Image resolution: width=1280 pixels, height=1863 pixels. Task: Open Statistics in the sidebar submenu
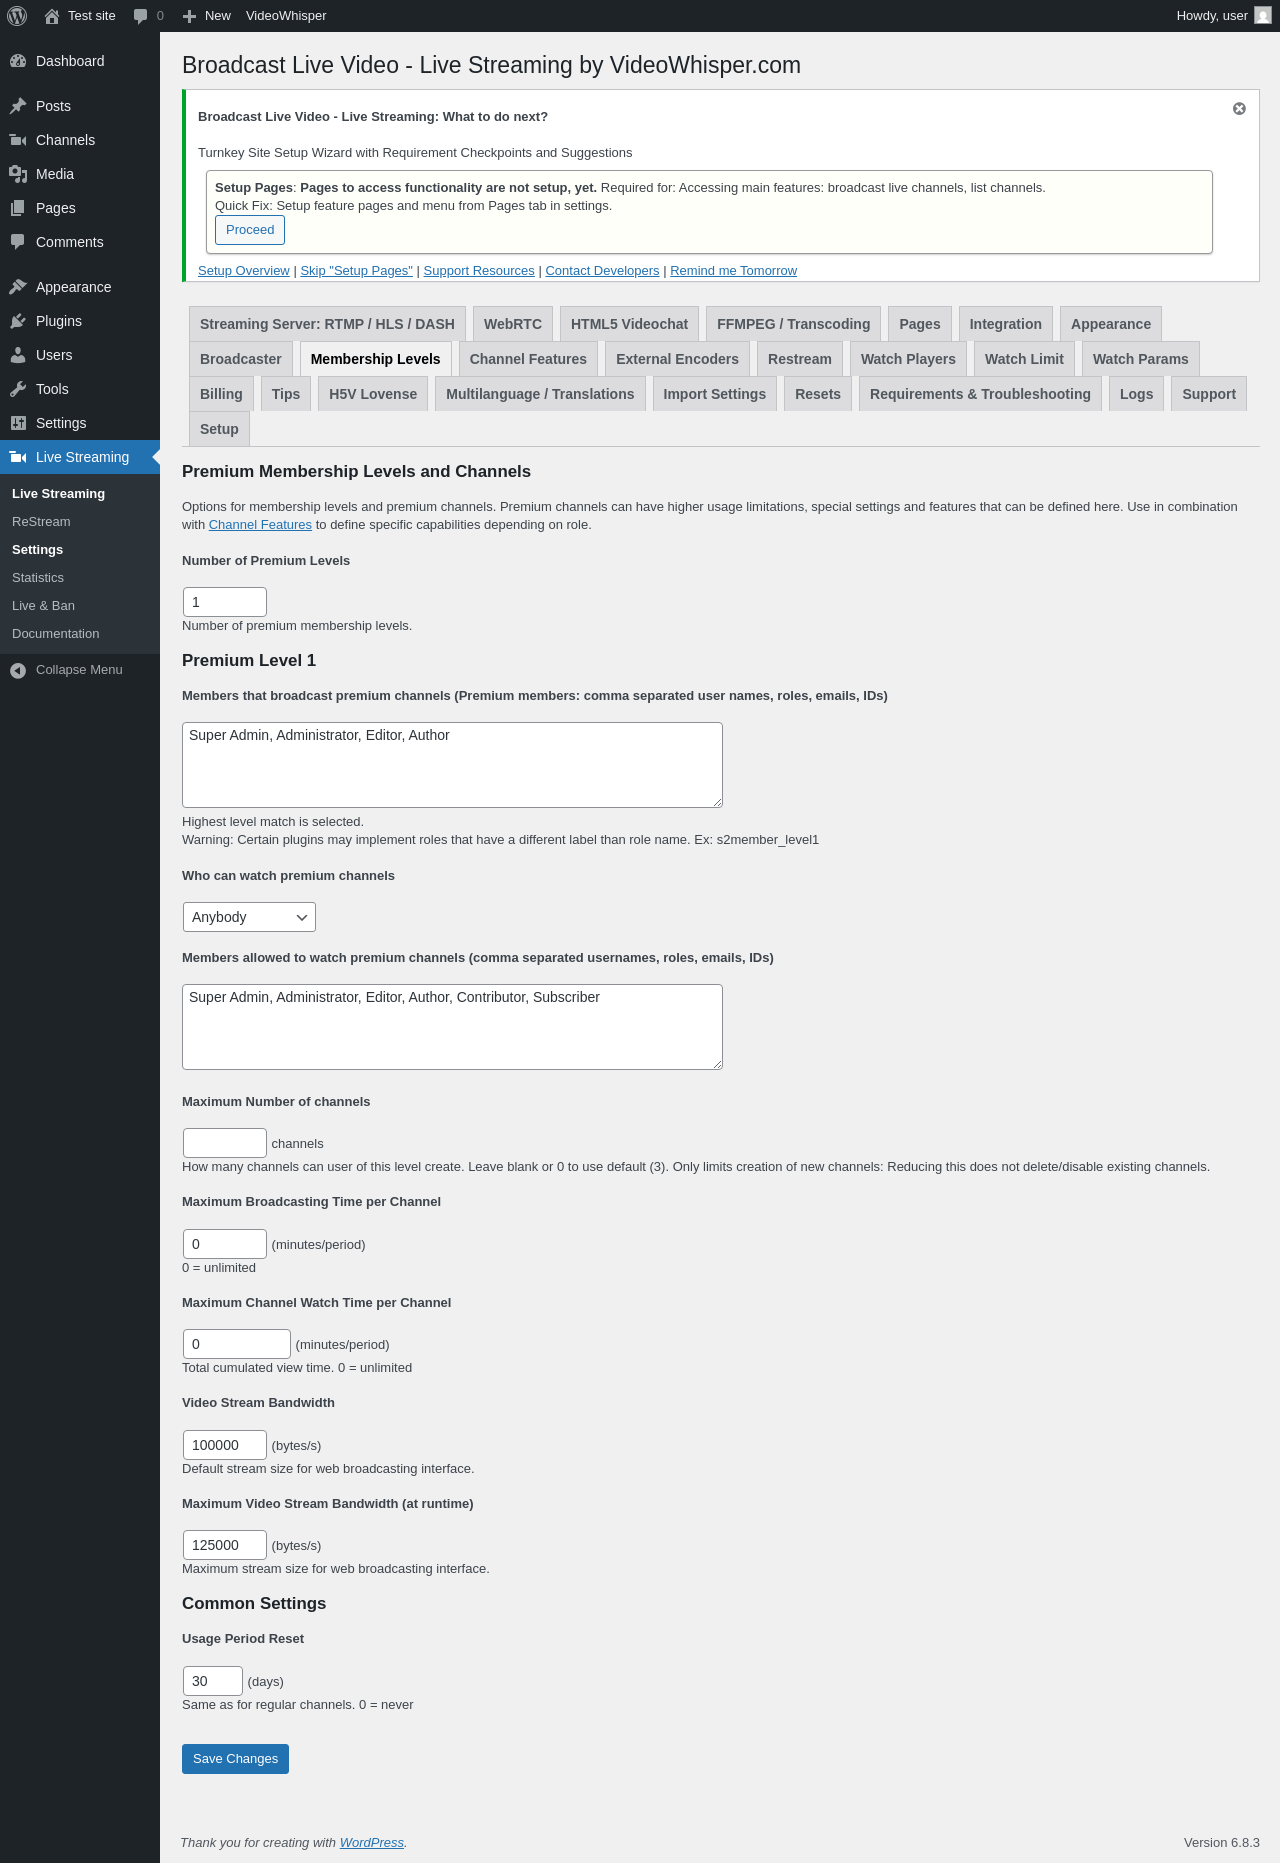38,578
